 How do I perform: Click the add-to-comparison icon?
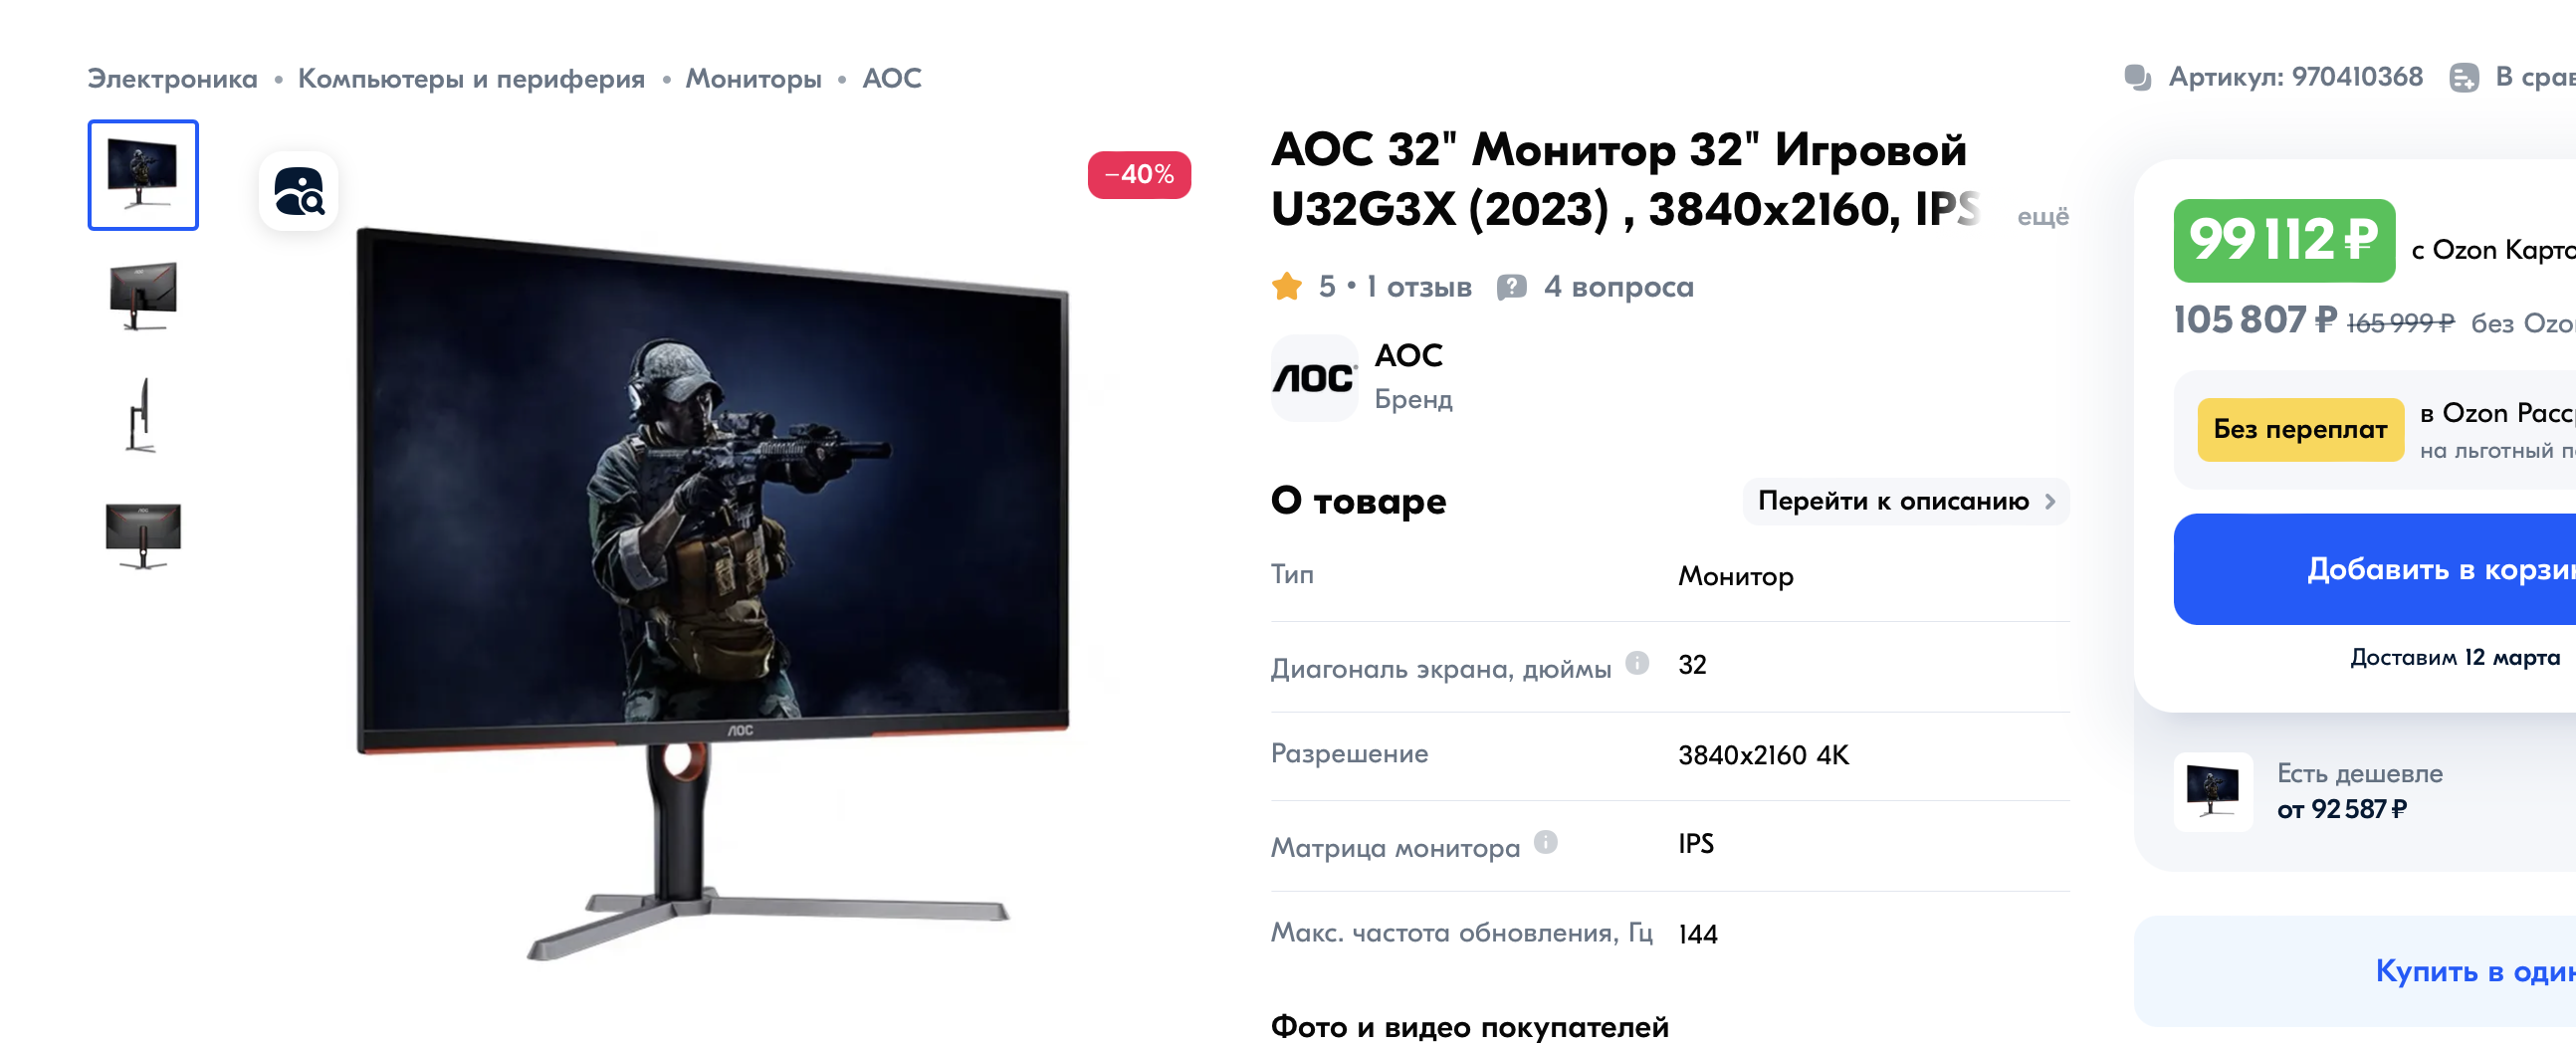[x=2463, y=77]
